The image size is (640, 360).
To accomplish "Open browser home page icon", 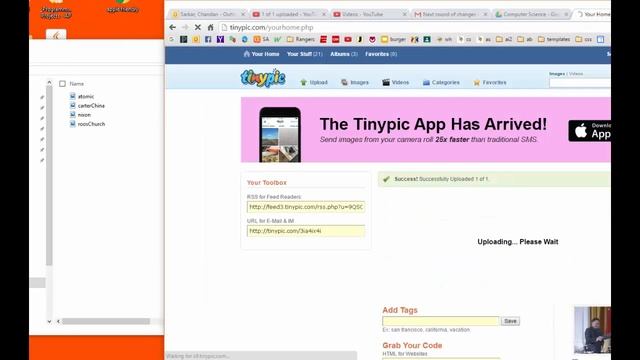I will [210, 27].
